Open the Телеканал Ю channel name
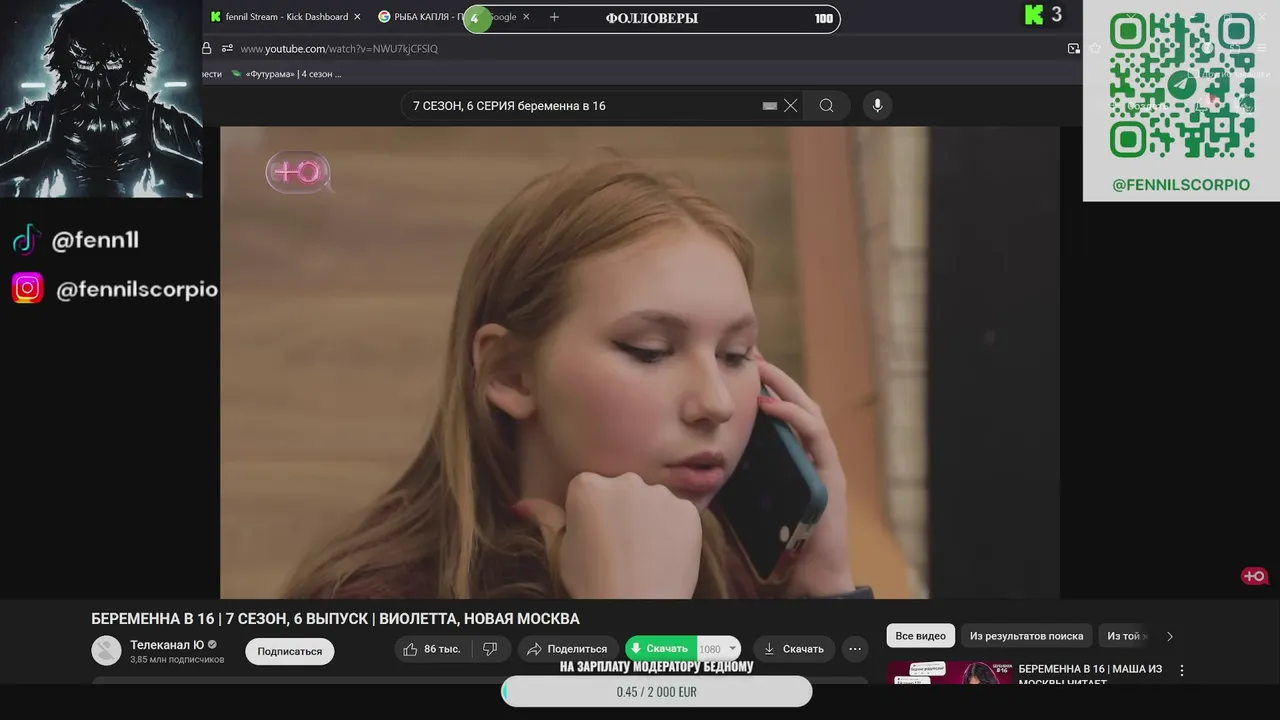 167,645
